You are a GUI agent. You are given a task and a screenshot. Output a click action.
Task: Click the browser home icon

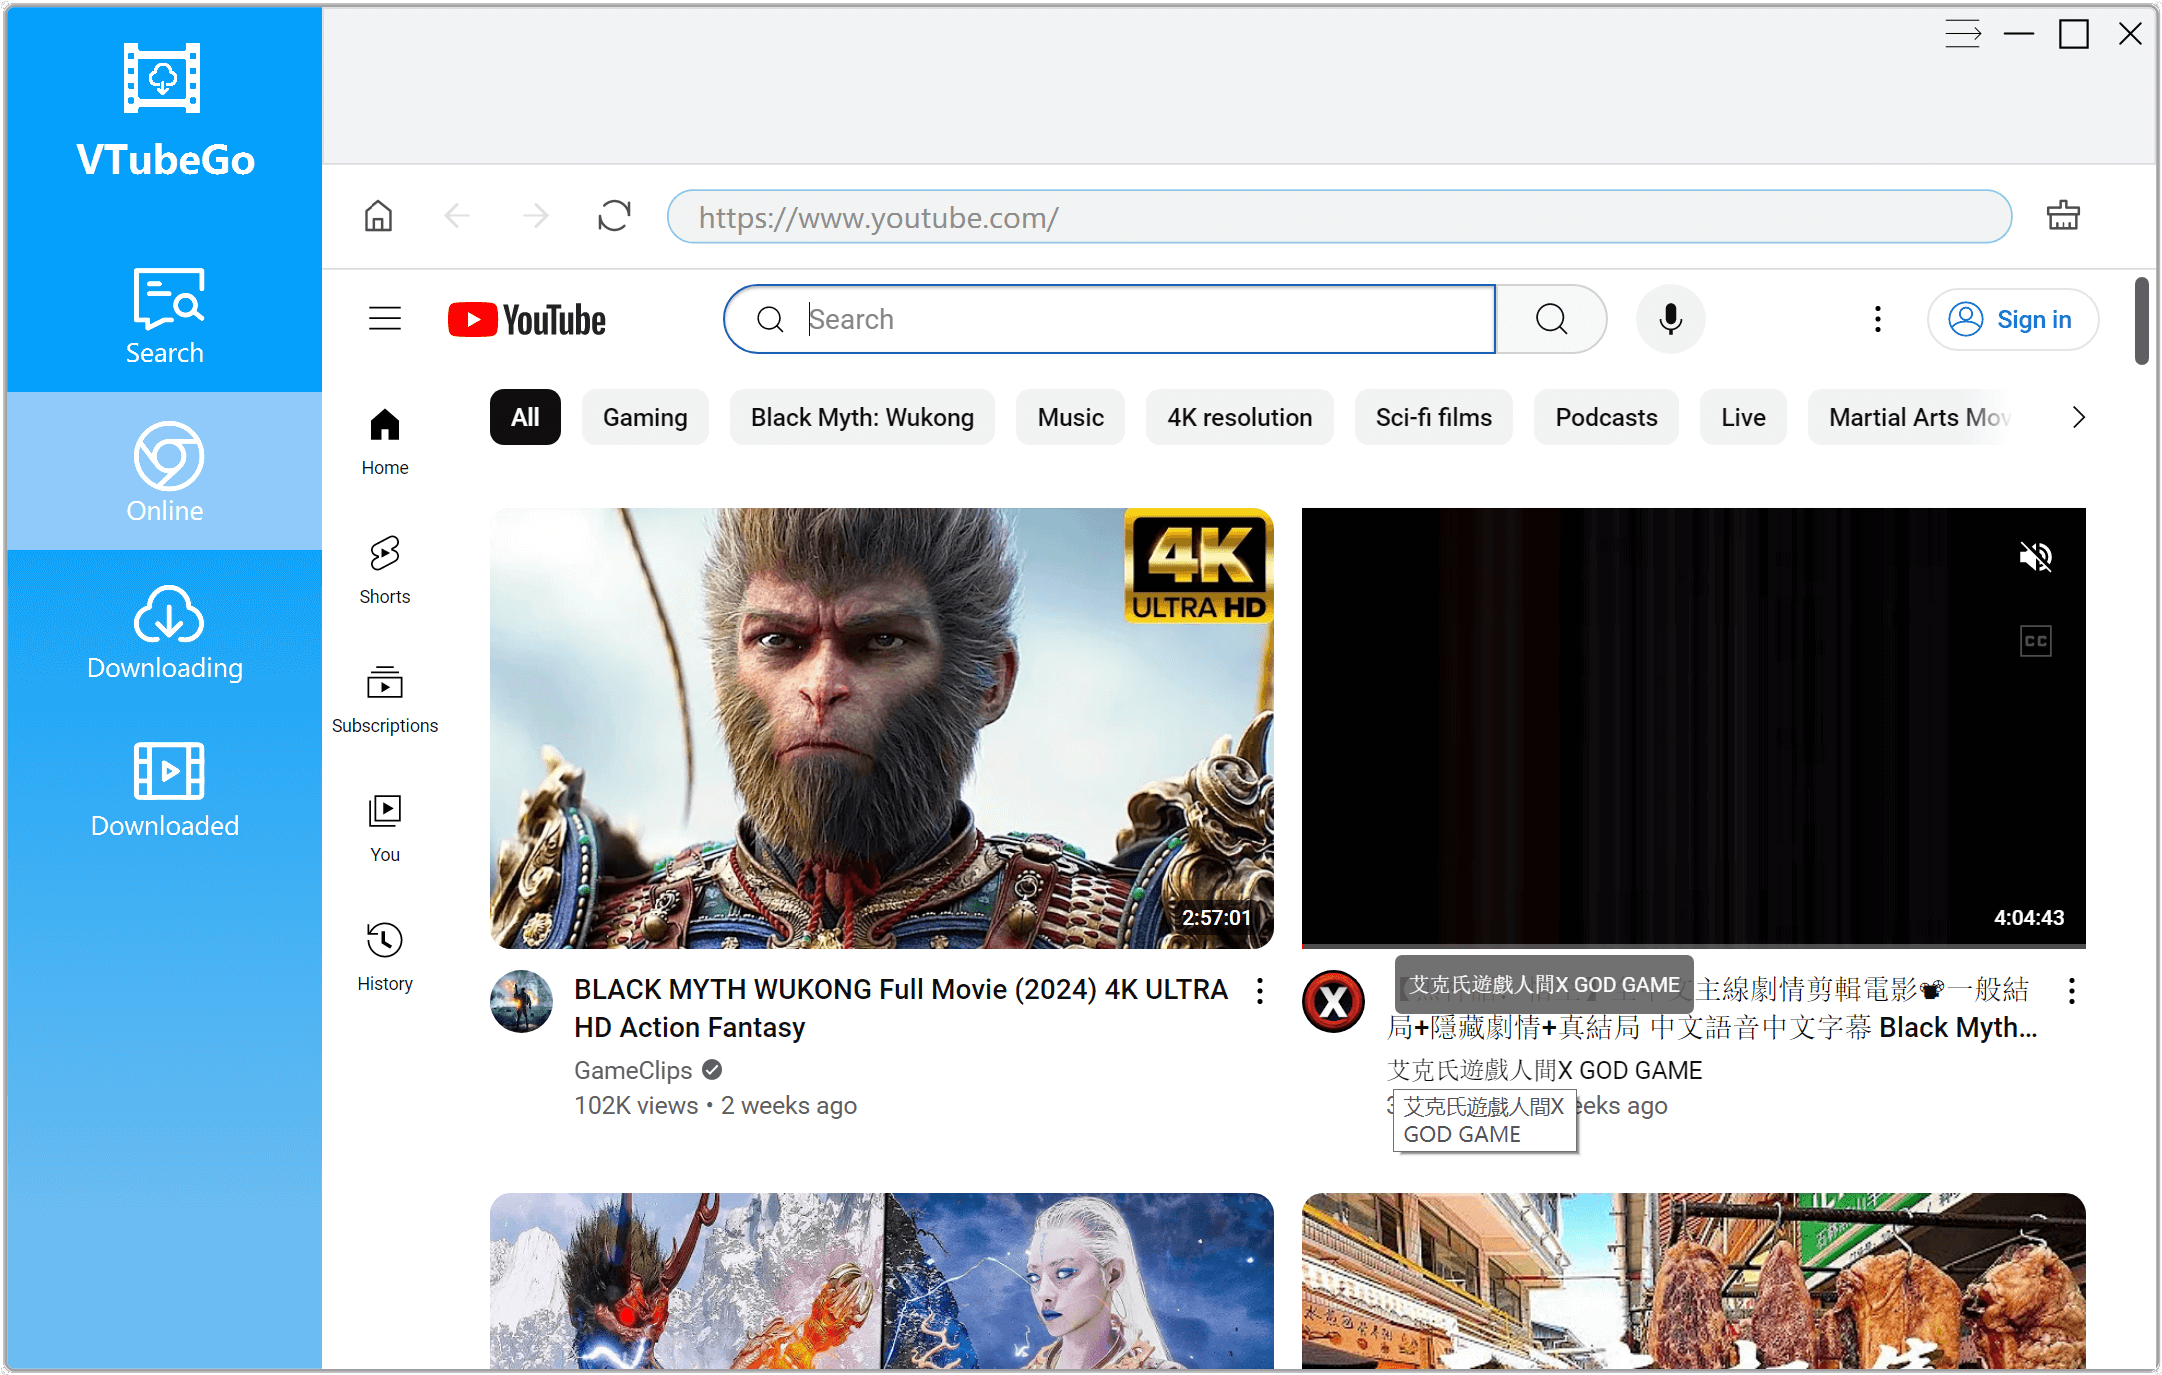[378, 216]
